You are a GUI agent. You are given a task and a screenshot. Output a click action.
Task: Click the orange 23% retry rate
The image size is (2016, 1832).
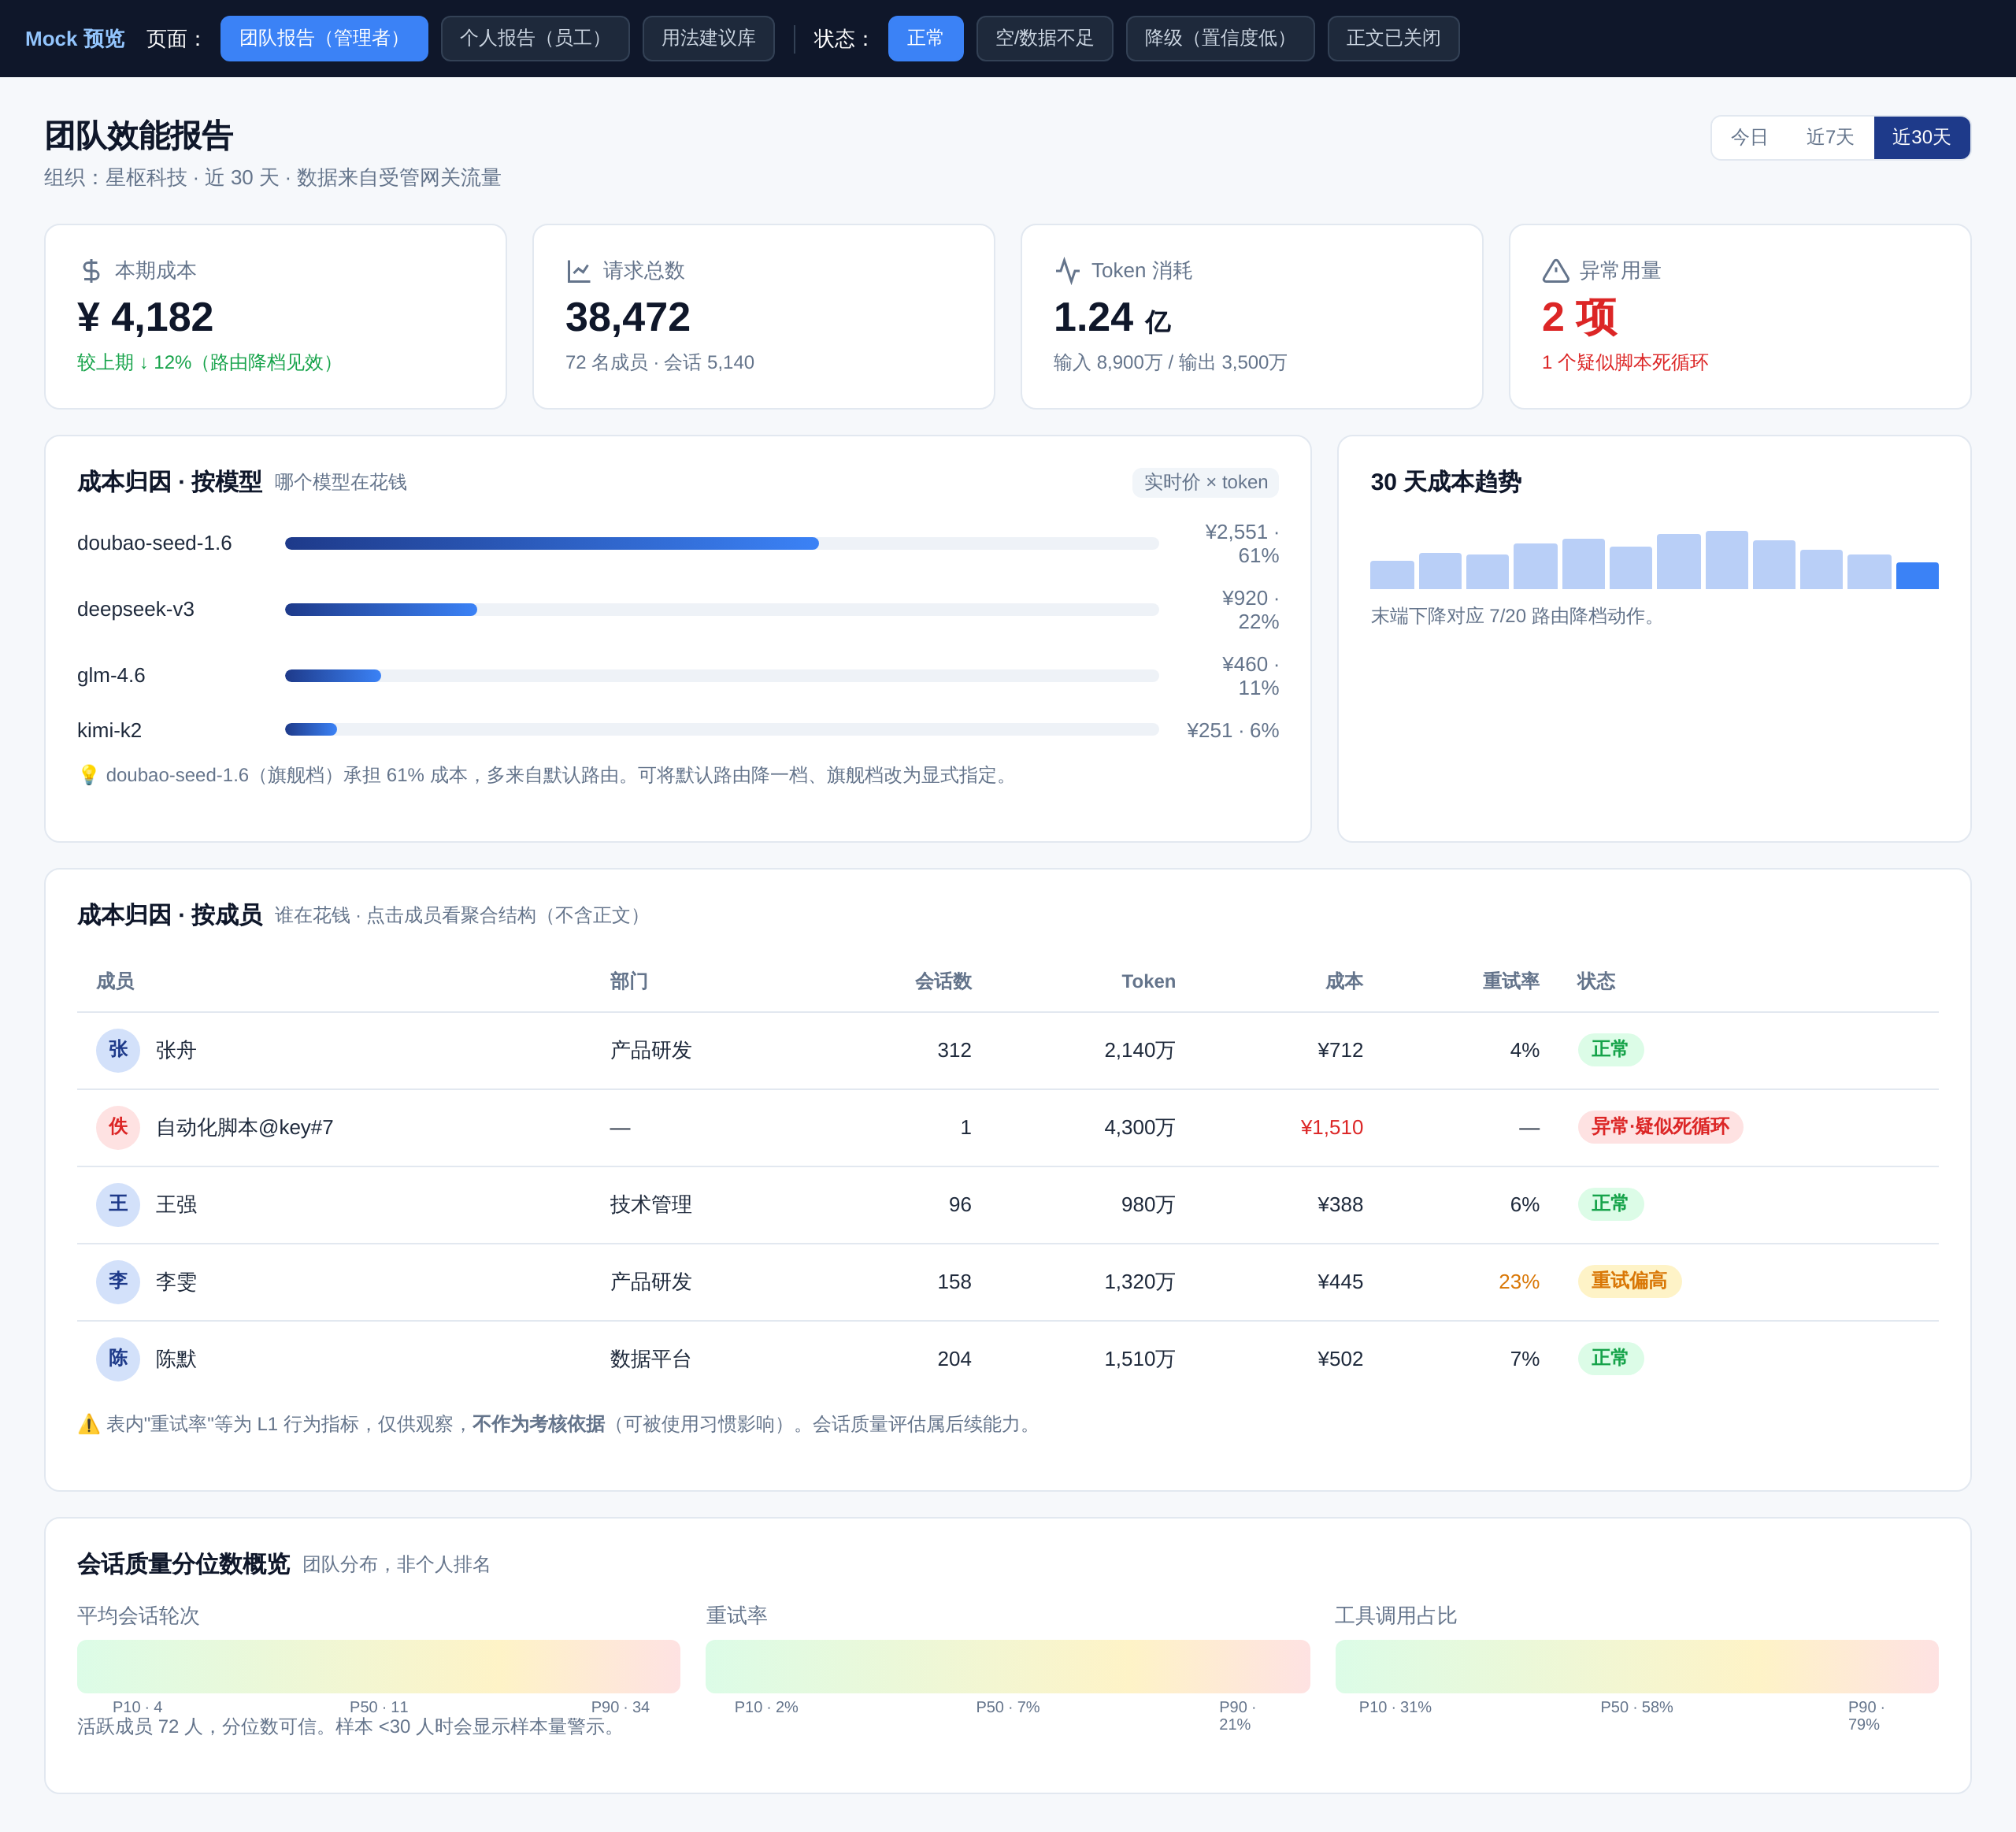1518,1281
